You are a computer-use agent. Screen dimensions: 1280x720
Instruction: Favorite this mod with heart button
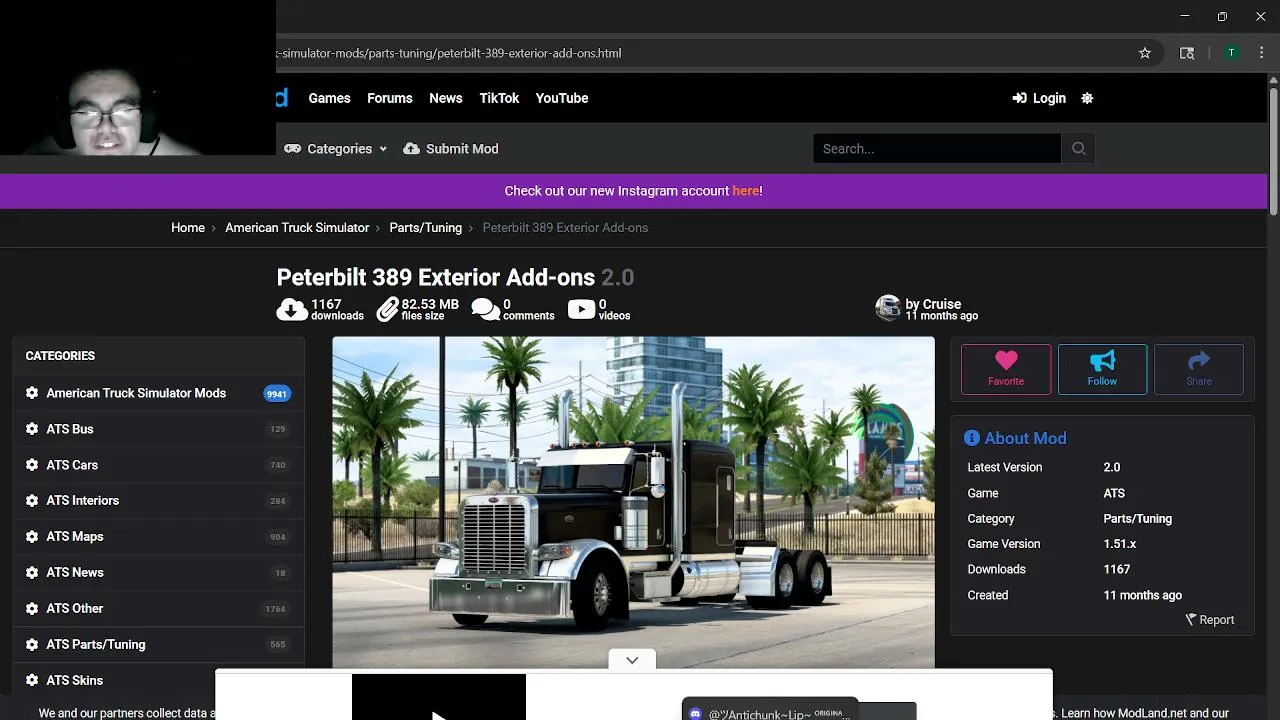click(1006, 369)
